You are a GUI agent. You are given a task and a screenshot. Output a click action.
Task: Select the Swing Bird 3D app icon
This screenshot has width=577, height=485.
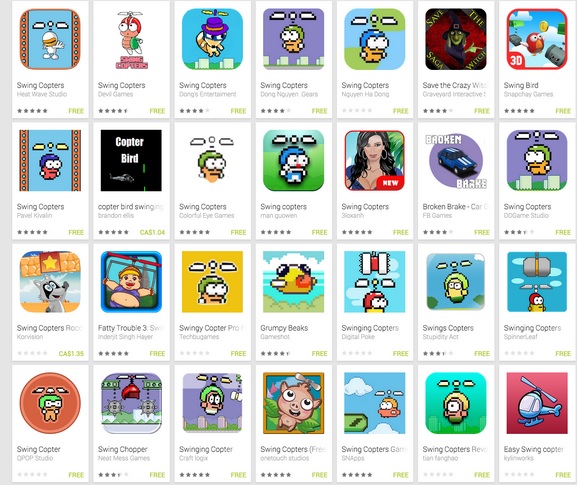(537, 39)
